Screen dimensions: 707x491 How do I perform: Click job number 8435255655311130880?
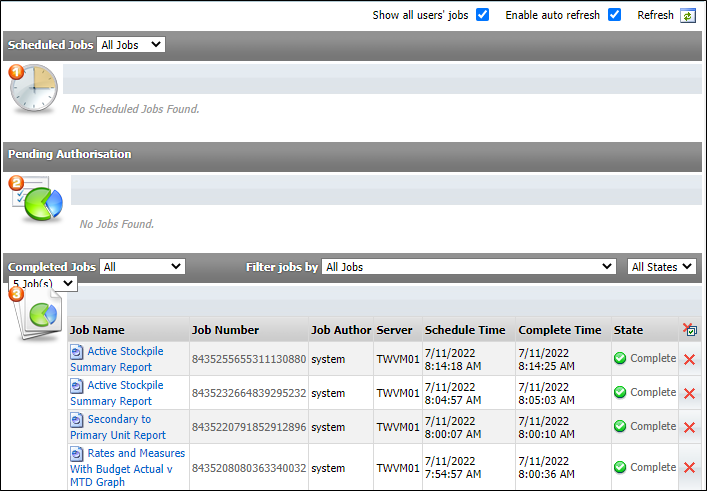(249, 359)
